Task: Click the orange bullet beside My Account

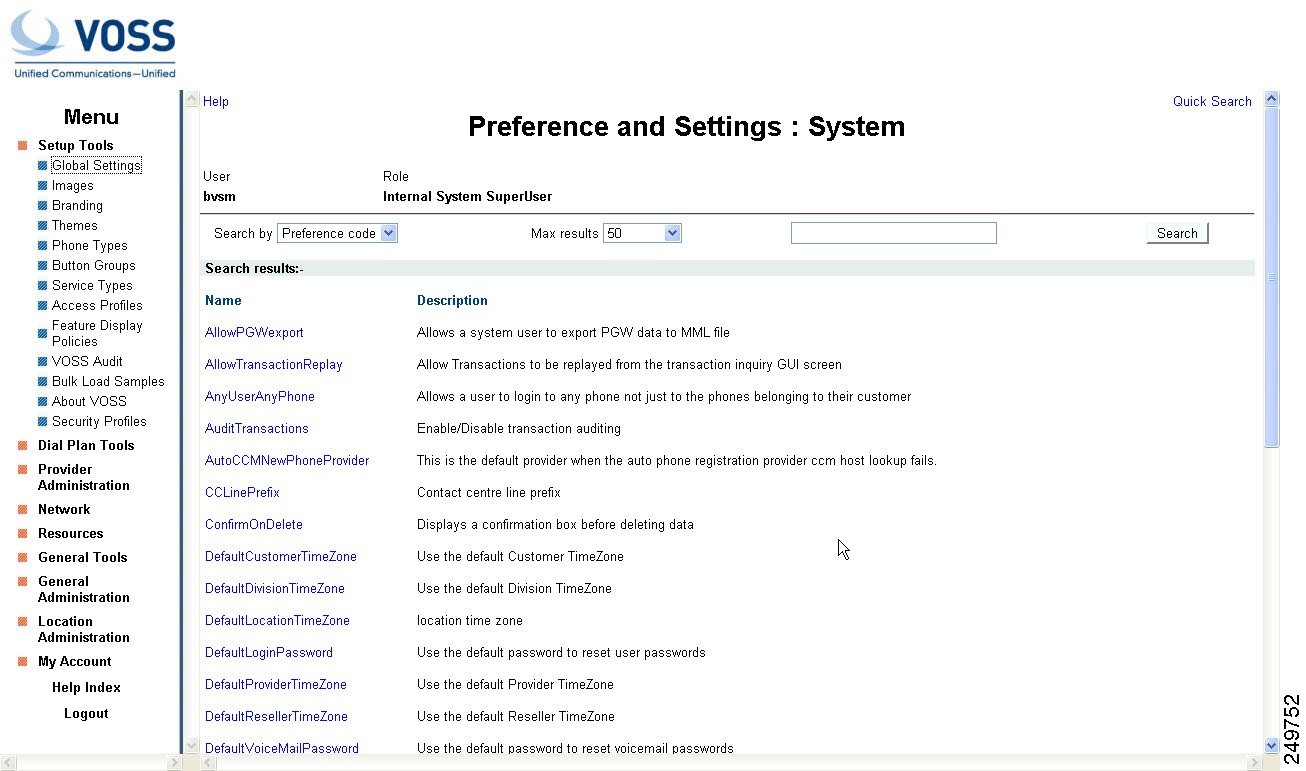Action: click(x=22, y=662)
